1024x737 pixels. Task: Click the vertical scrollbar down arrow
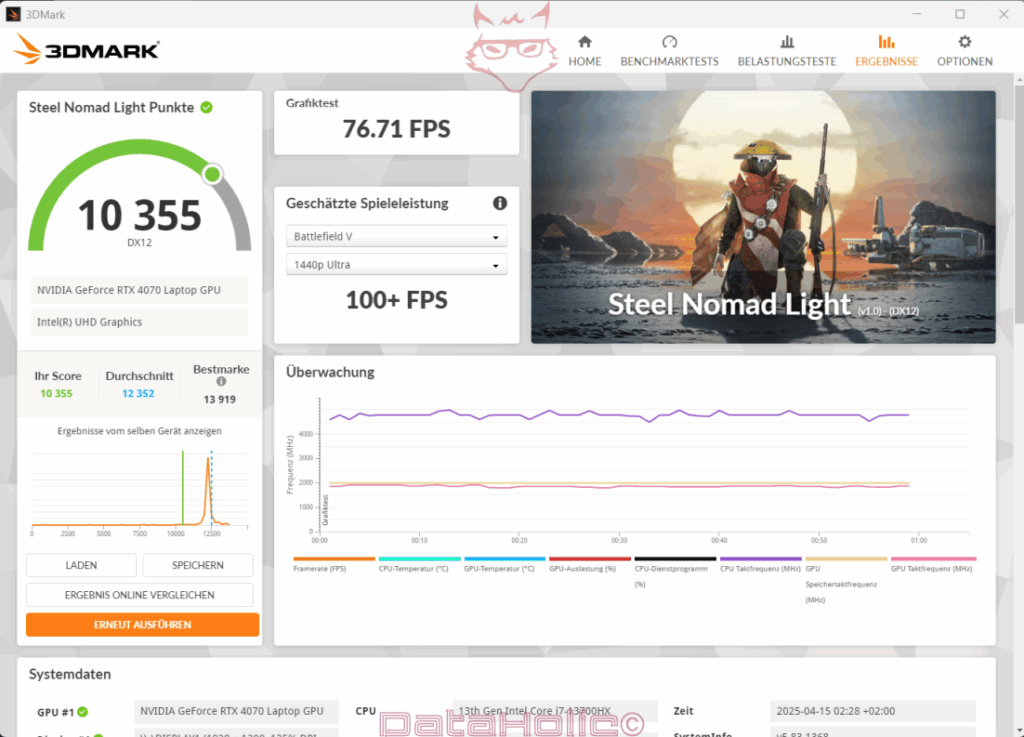point(1019,730)
